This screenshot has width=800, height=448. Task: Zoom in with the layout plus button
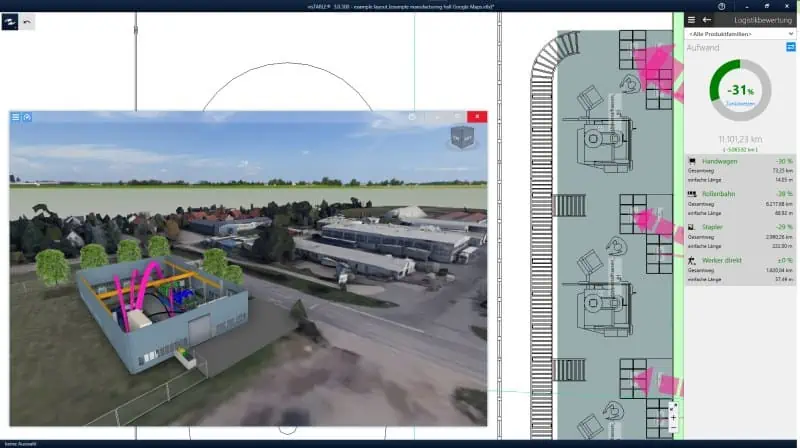coord(673,417)
